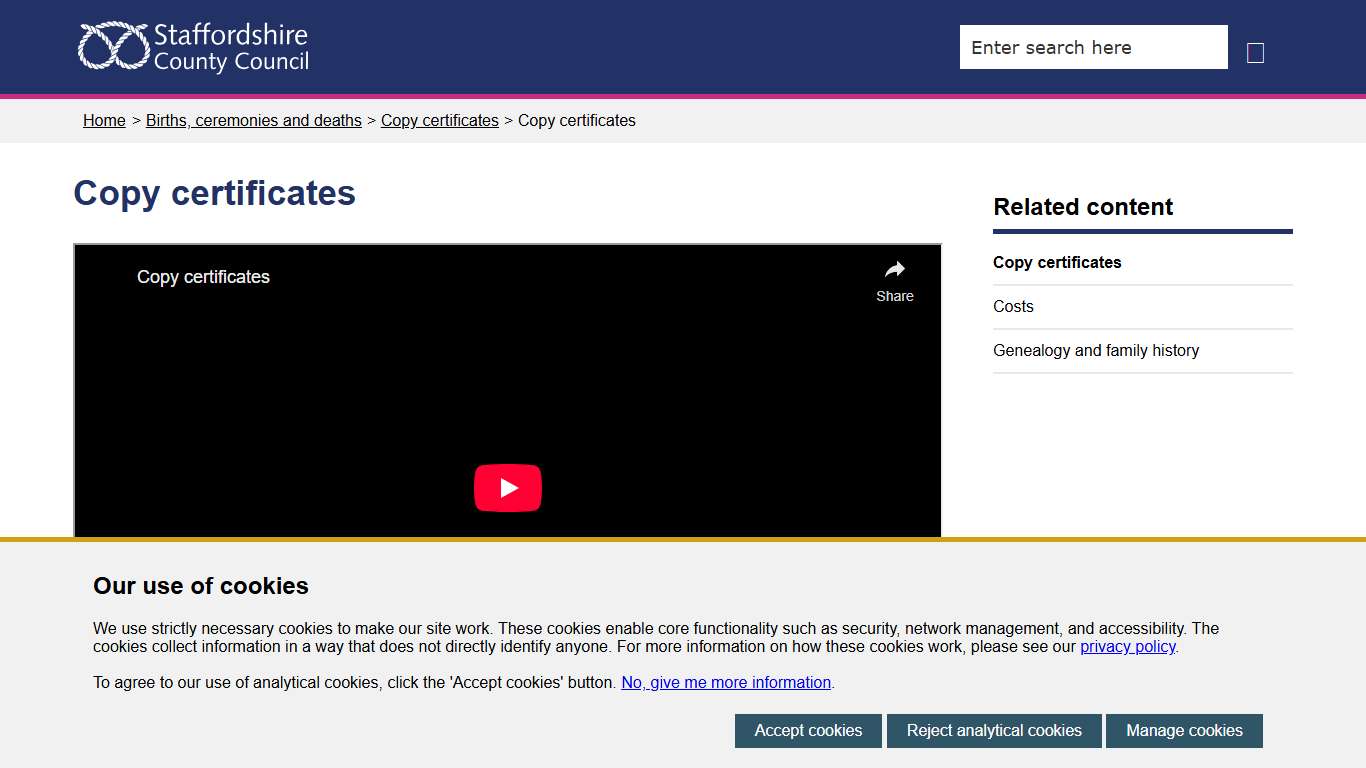Click the Staffordshire County Council logo
The height and width of the screenshot is (768, 1366).
pos(193,45)
